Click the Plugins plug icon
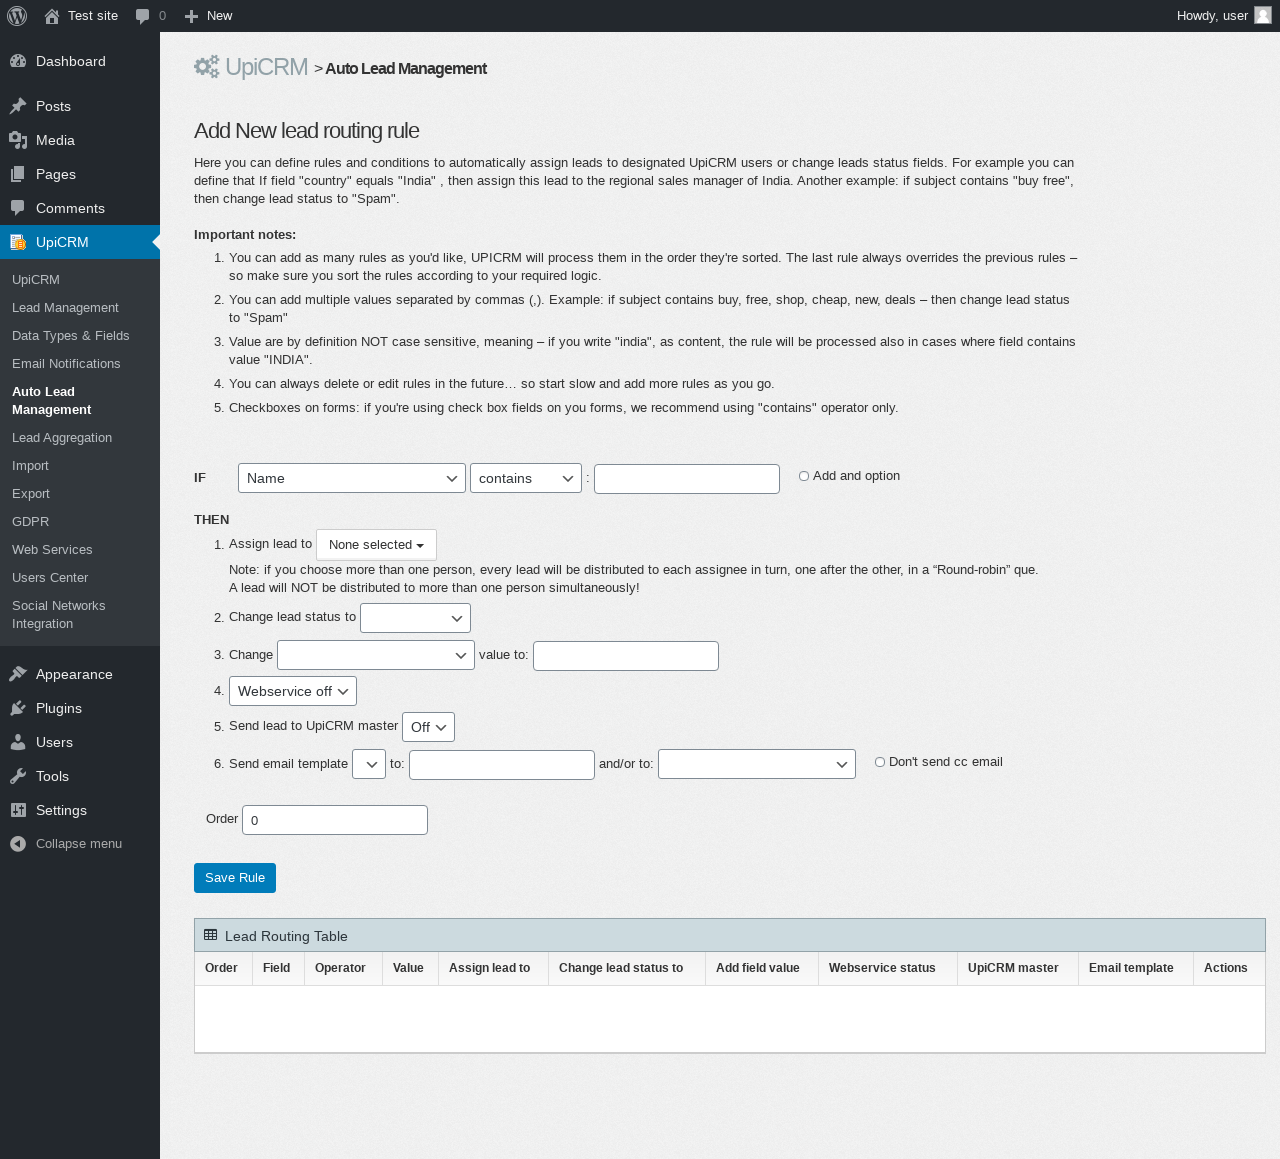This screenshot has width=1280, height=1159. [x=18, y=708]
